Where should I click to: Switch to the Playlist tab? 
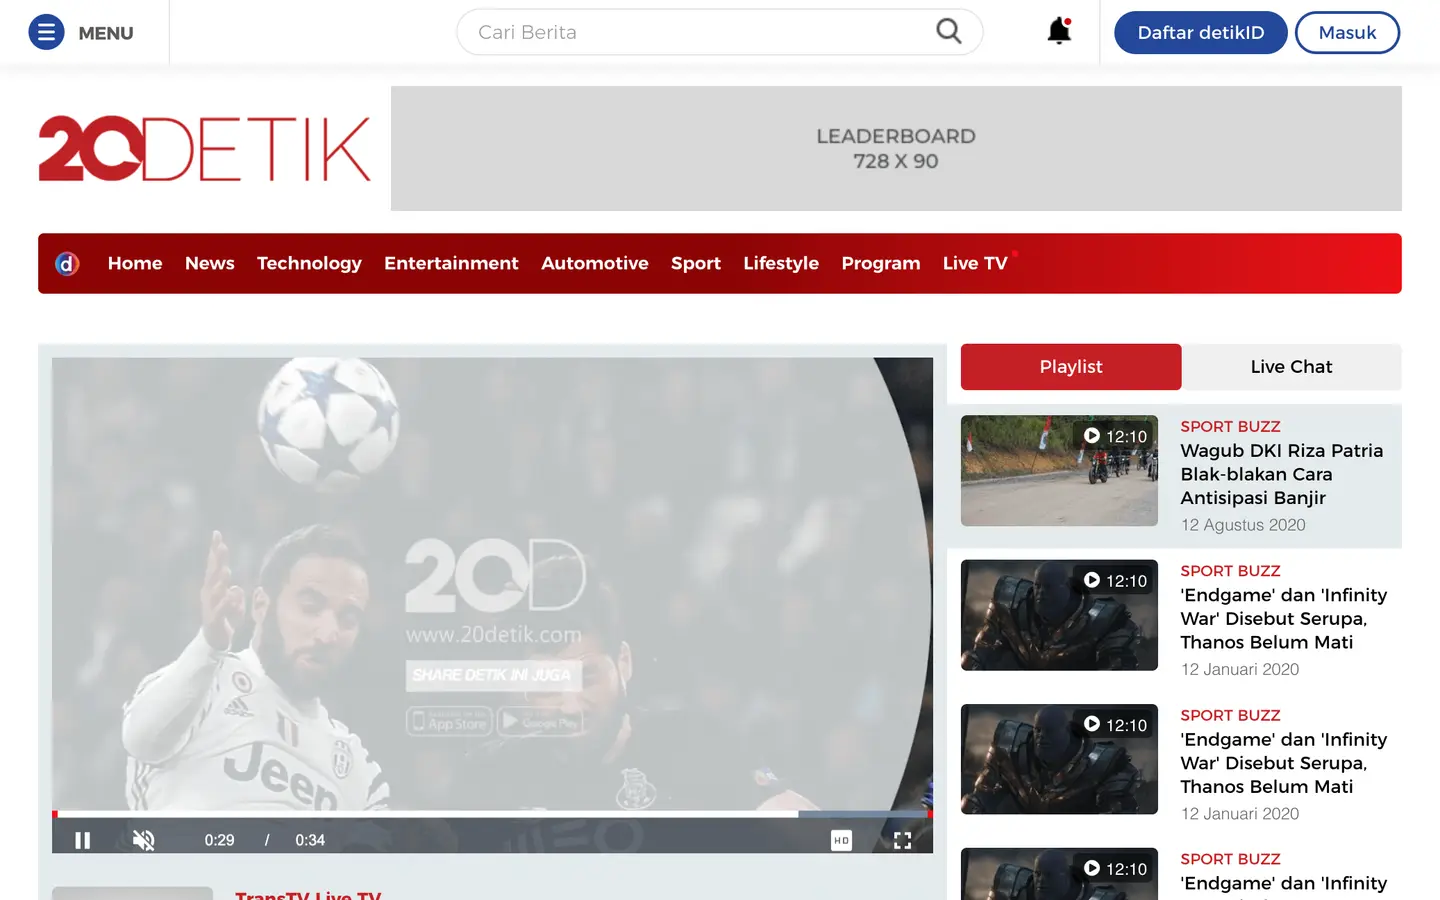[1071, 367]
